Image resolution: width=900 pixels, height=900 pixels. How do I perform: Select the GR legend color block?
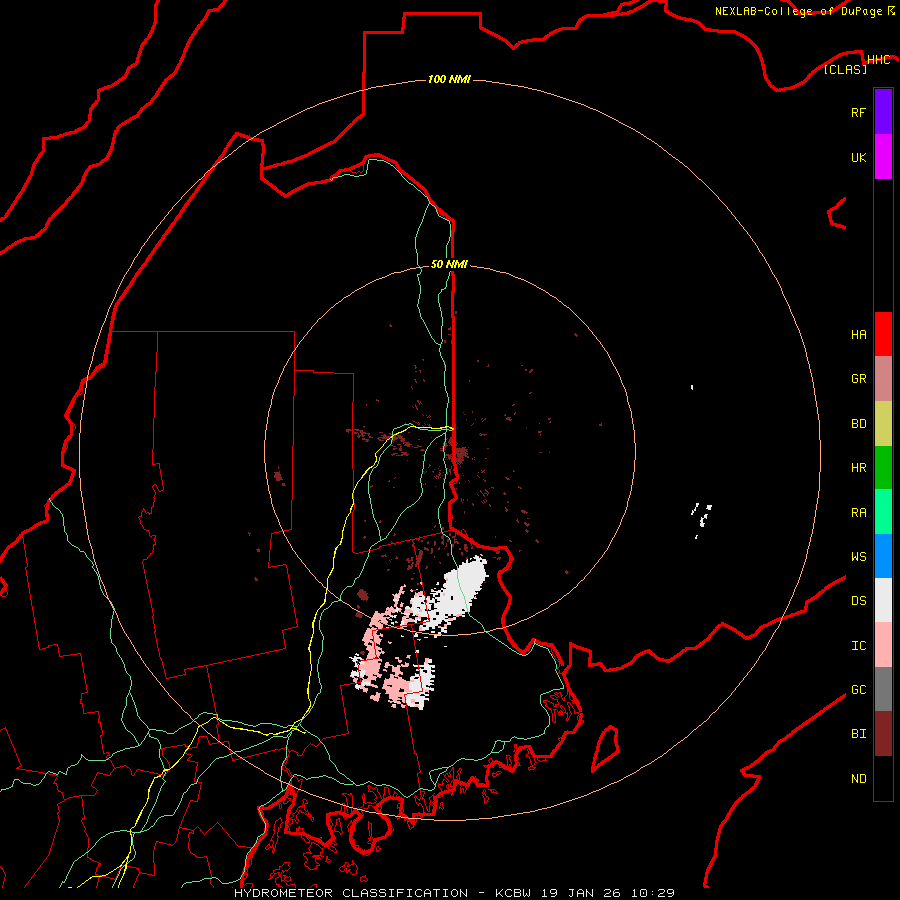point(883,378)
